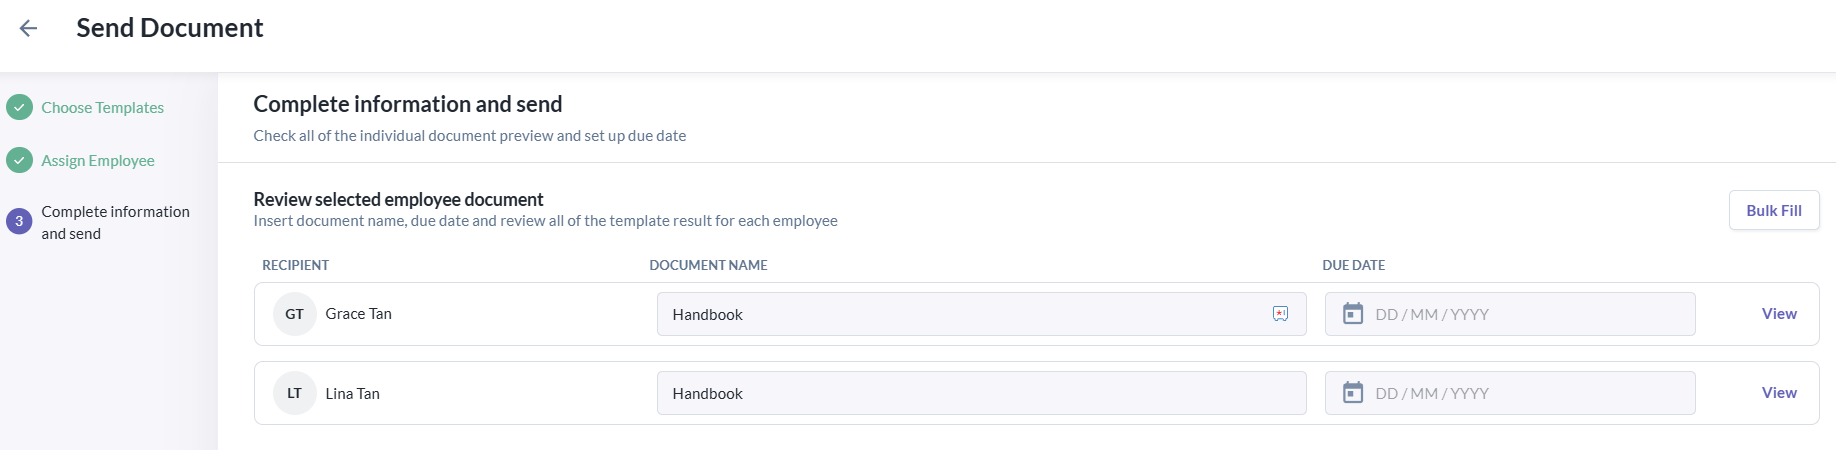This screenshot has height=450, width=1836.
Task: Click the green checkmark beside Assign Employee
Action: point(19,160)
